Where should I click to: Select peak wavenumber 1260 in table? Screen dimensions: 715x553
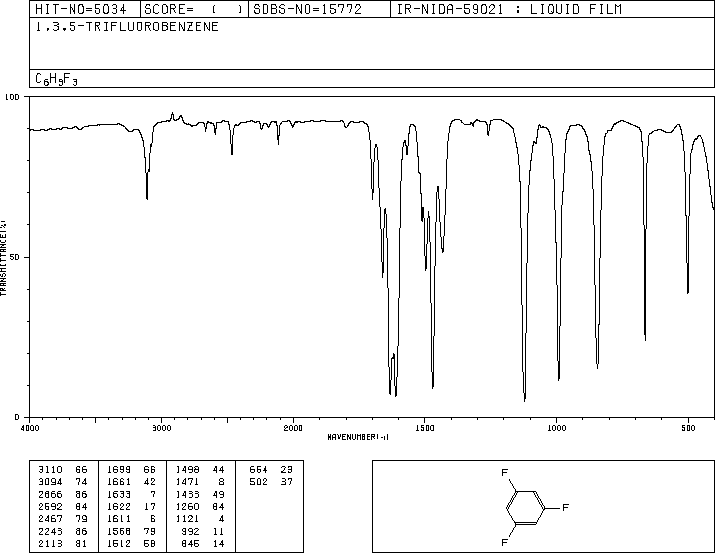[x=187, y=506]
